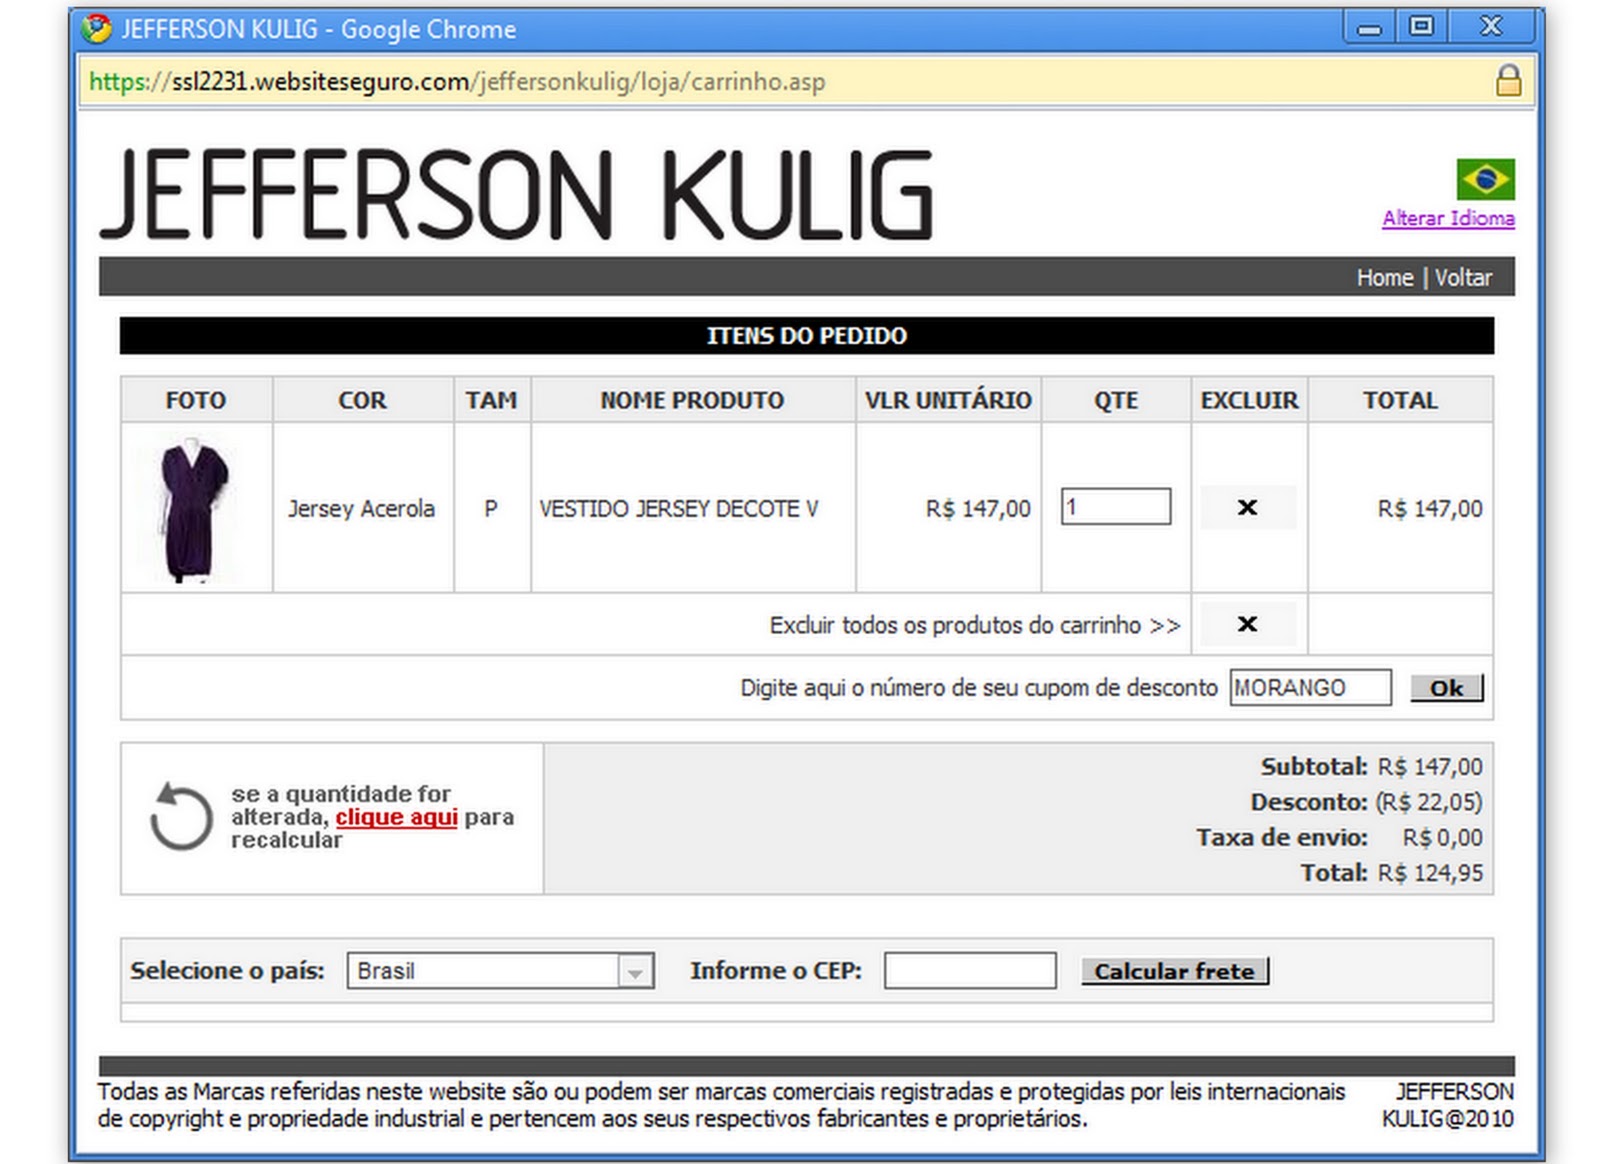Click the Voltar link
The height and width of the screenshot is (1164, 1600).
(1463, 277)
